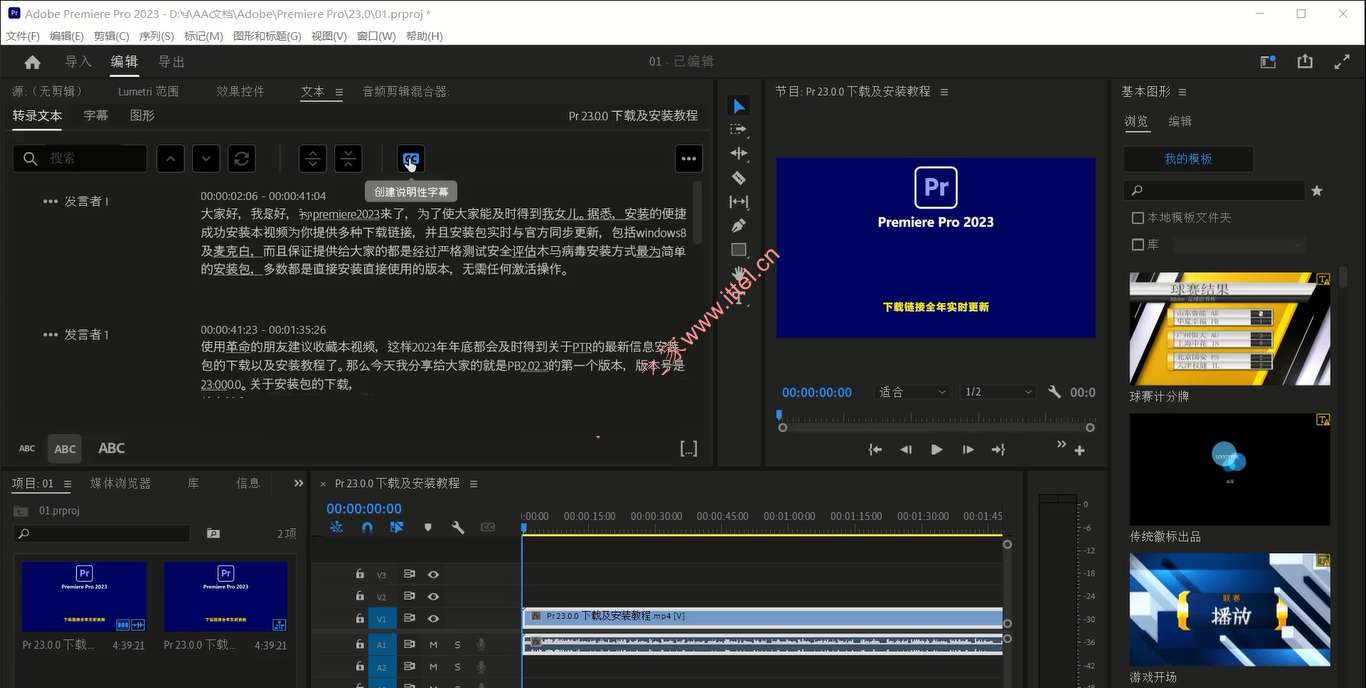Enable the 库 checkbox
This screenshot has height=688, width=1366.
coord(1137,244)
